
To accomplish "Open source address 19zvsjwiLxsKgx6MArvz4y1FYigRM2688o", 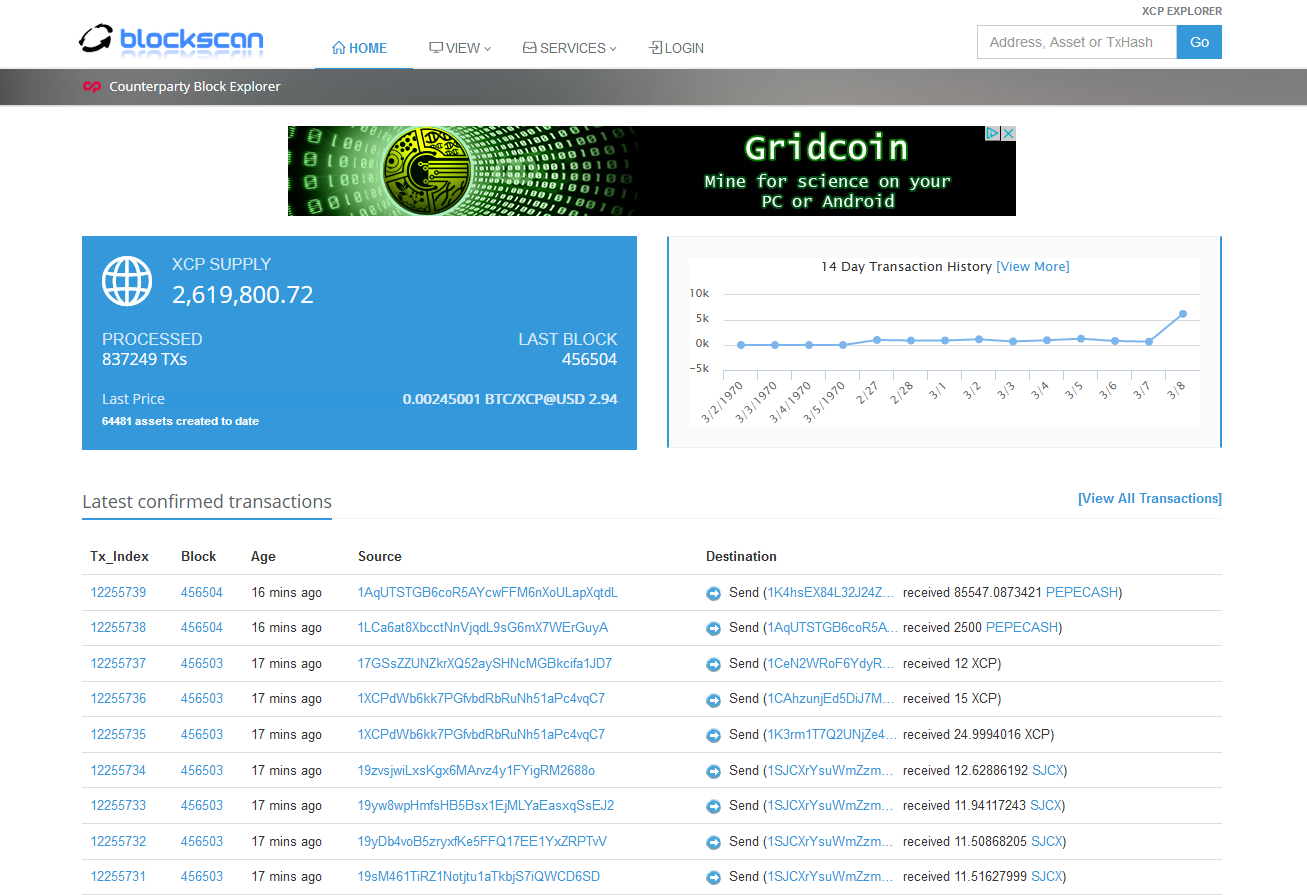I will [x=476, y=770].
